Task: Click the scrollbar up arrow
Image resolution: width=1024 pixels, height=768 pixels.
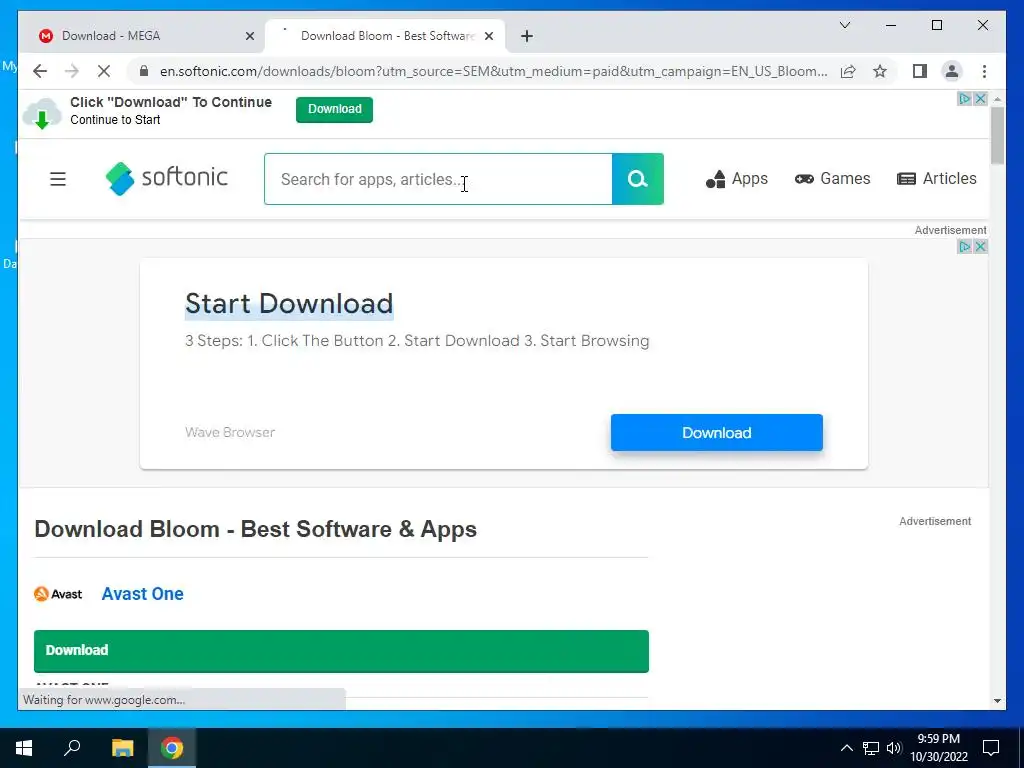Action: [x=997, y=99]
